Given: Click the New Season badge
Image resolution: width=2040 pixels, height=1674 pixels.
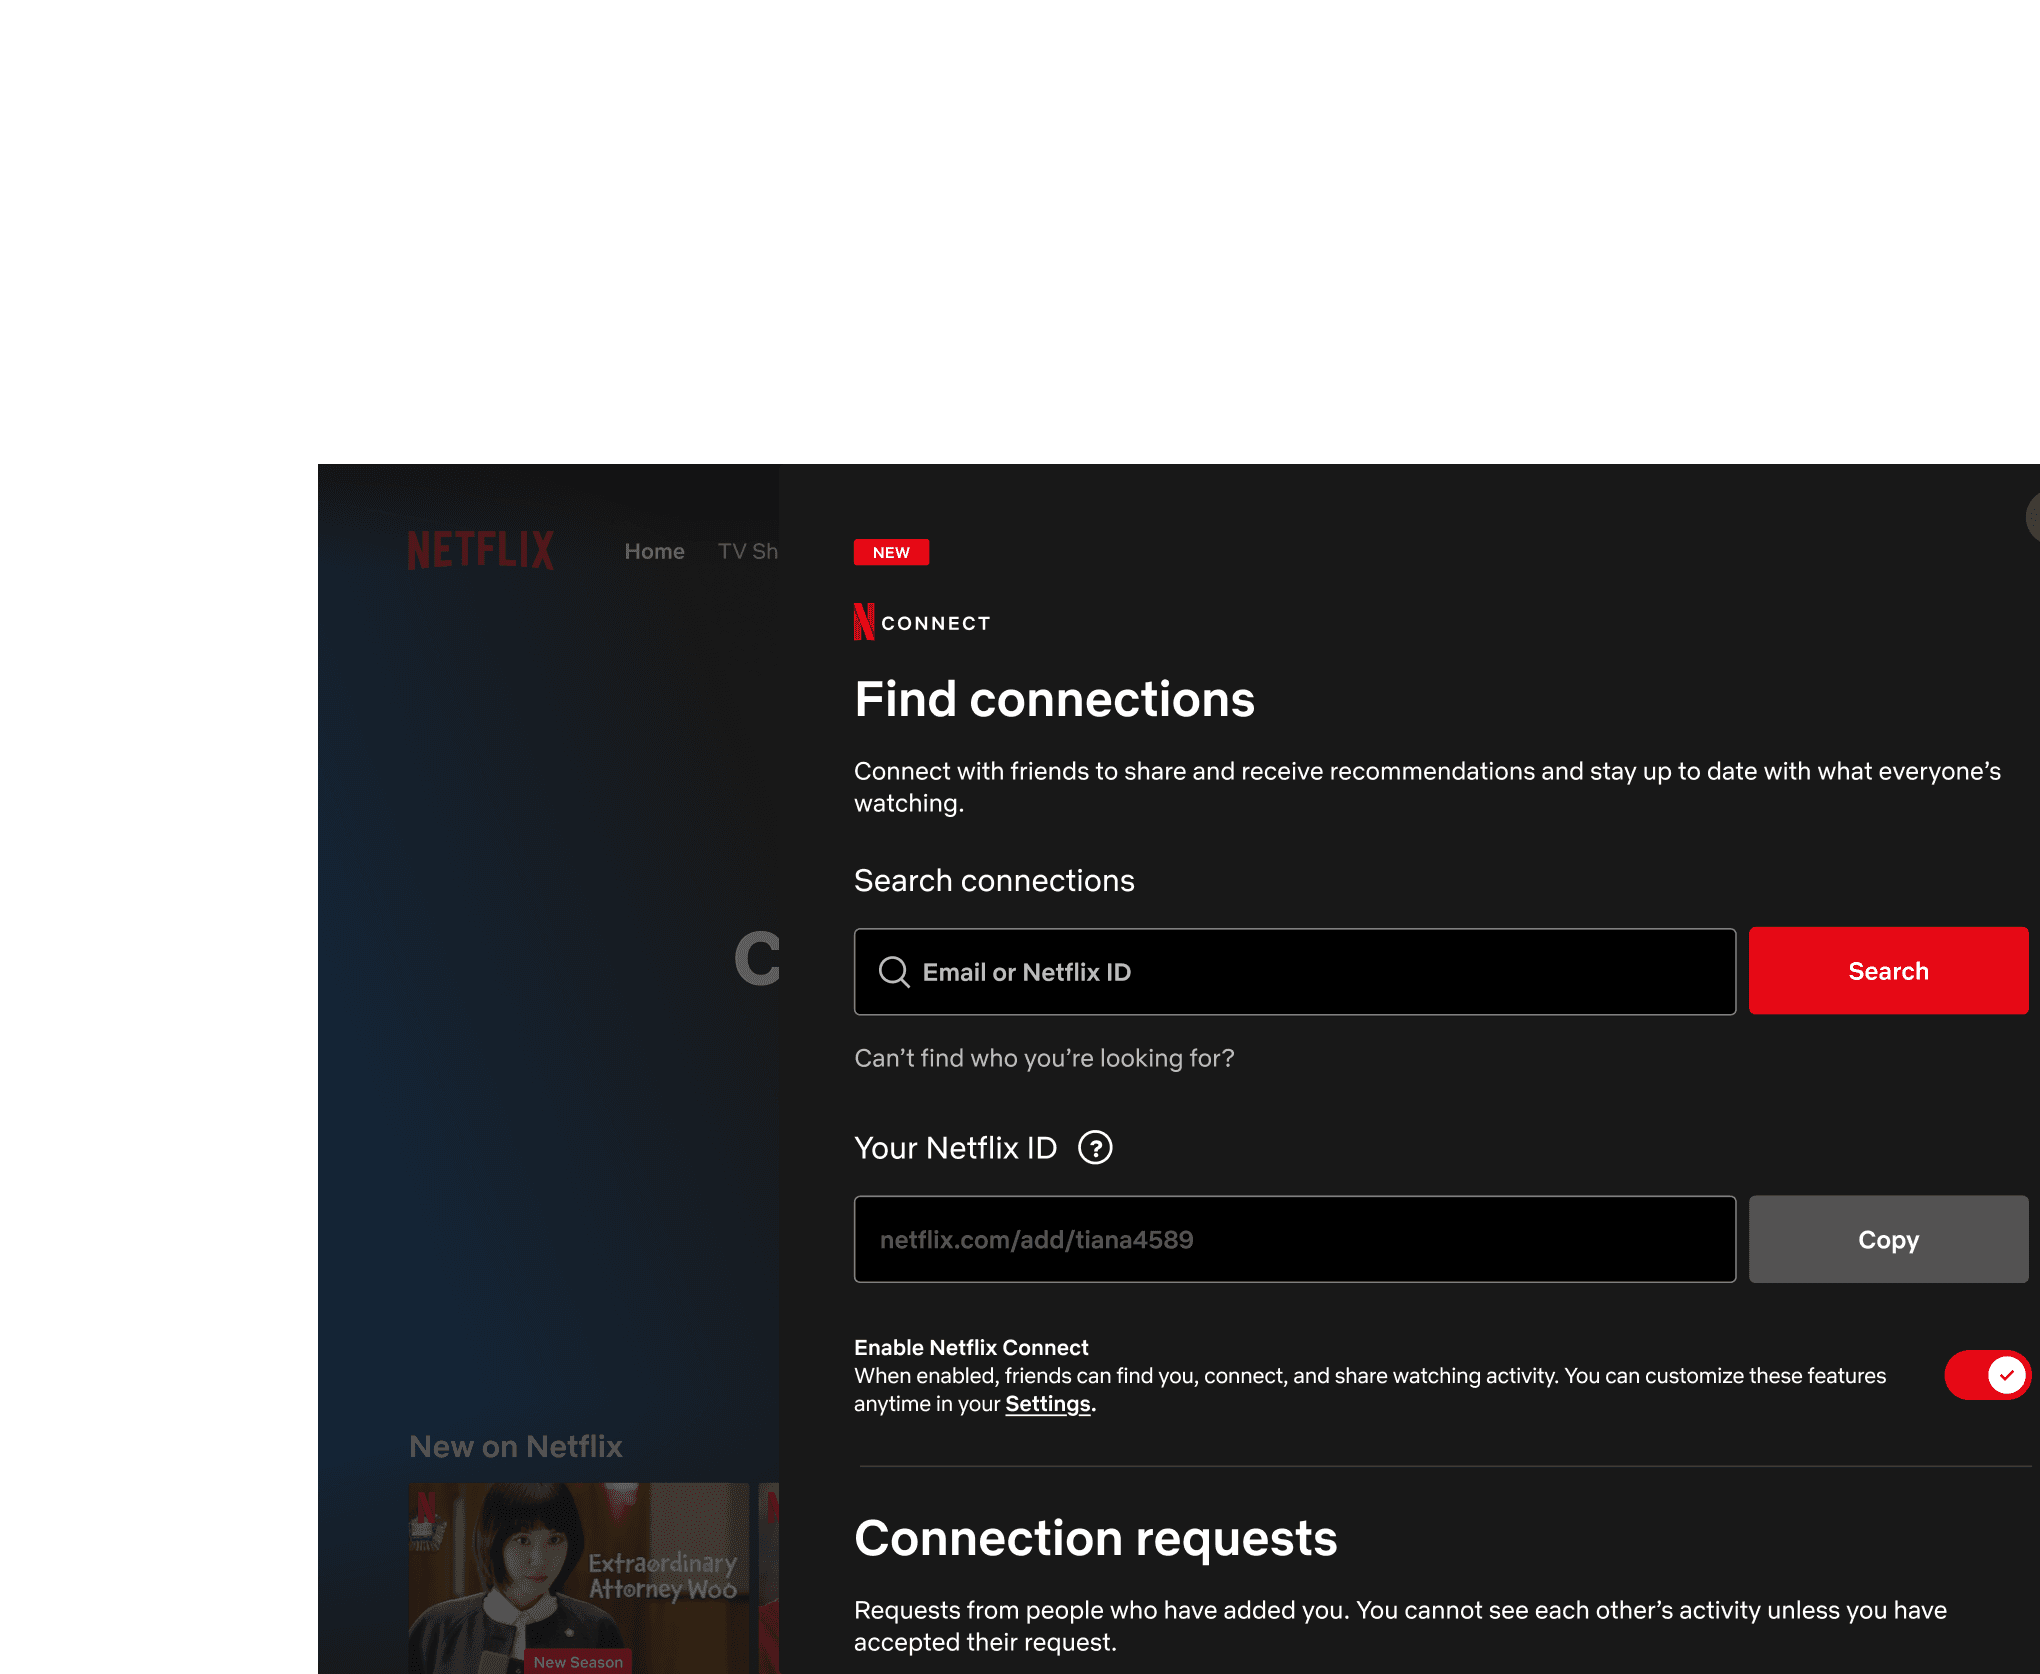Looking at the screenshot, I should [x=578, y=1661].
